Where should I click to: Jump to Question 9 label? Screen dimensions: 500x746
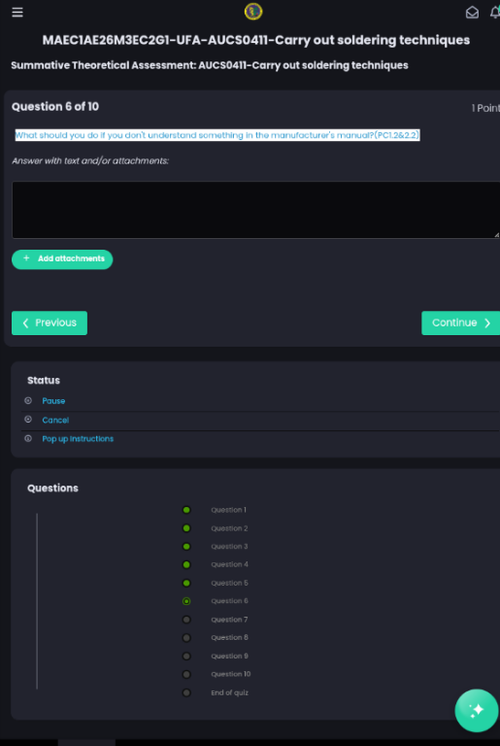tap(230, 656)
